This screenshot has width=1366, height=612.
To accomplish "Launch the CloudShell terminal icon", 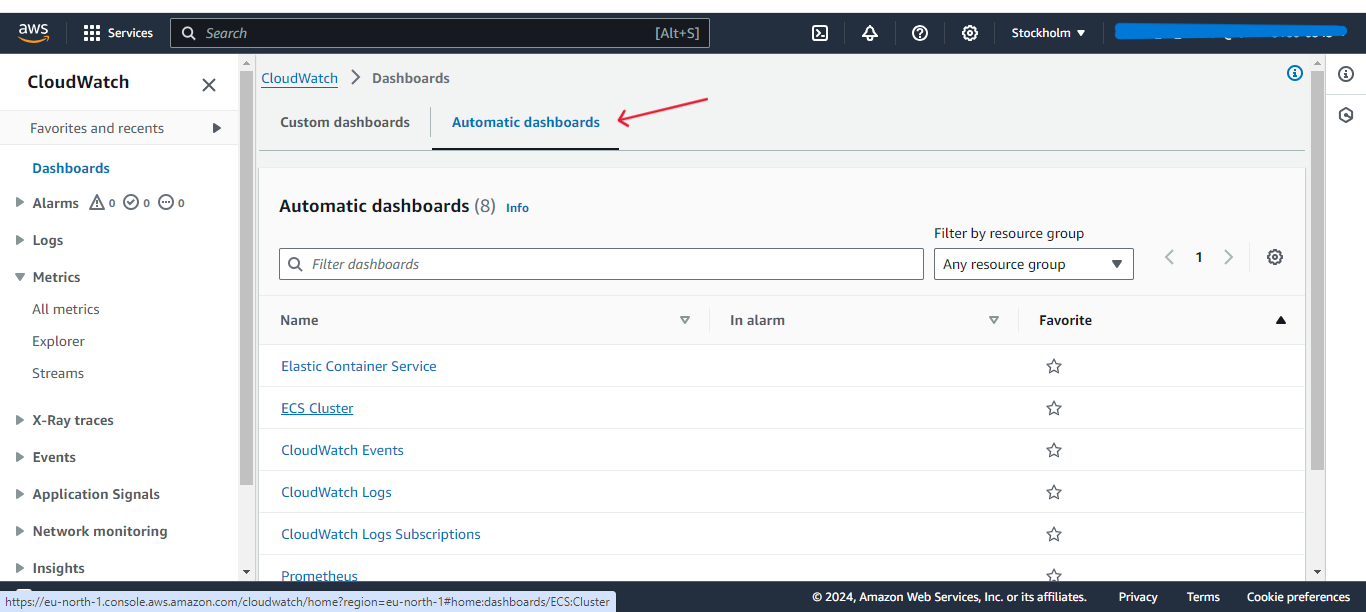I will (820, 33).
